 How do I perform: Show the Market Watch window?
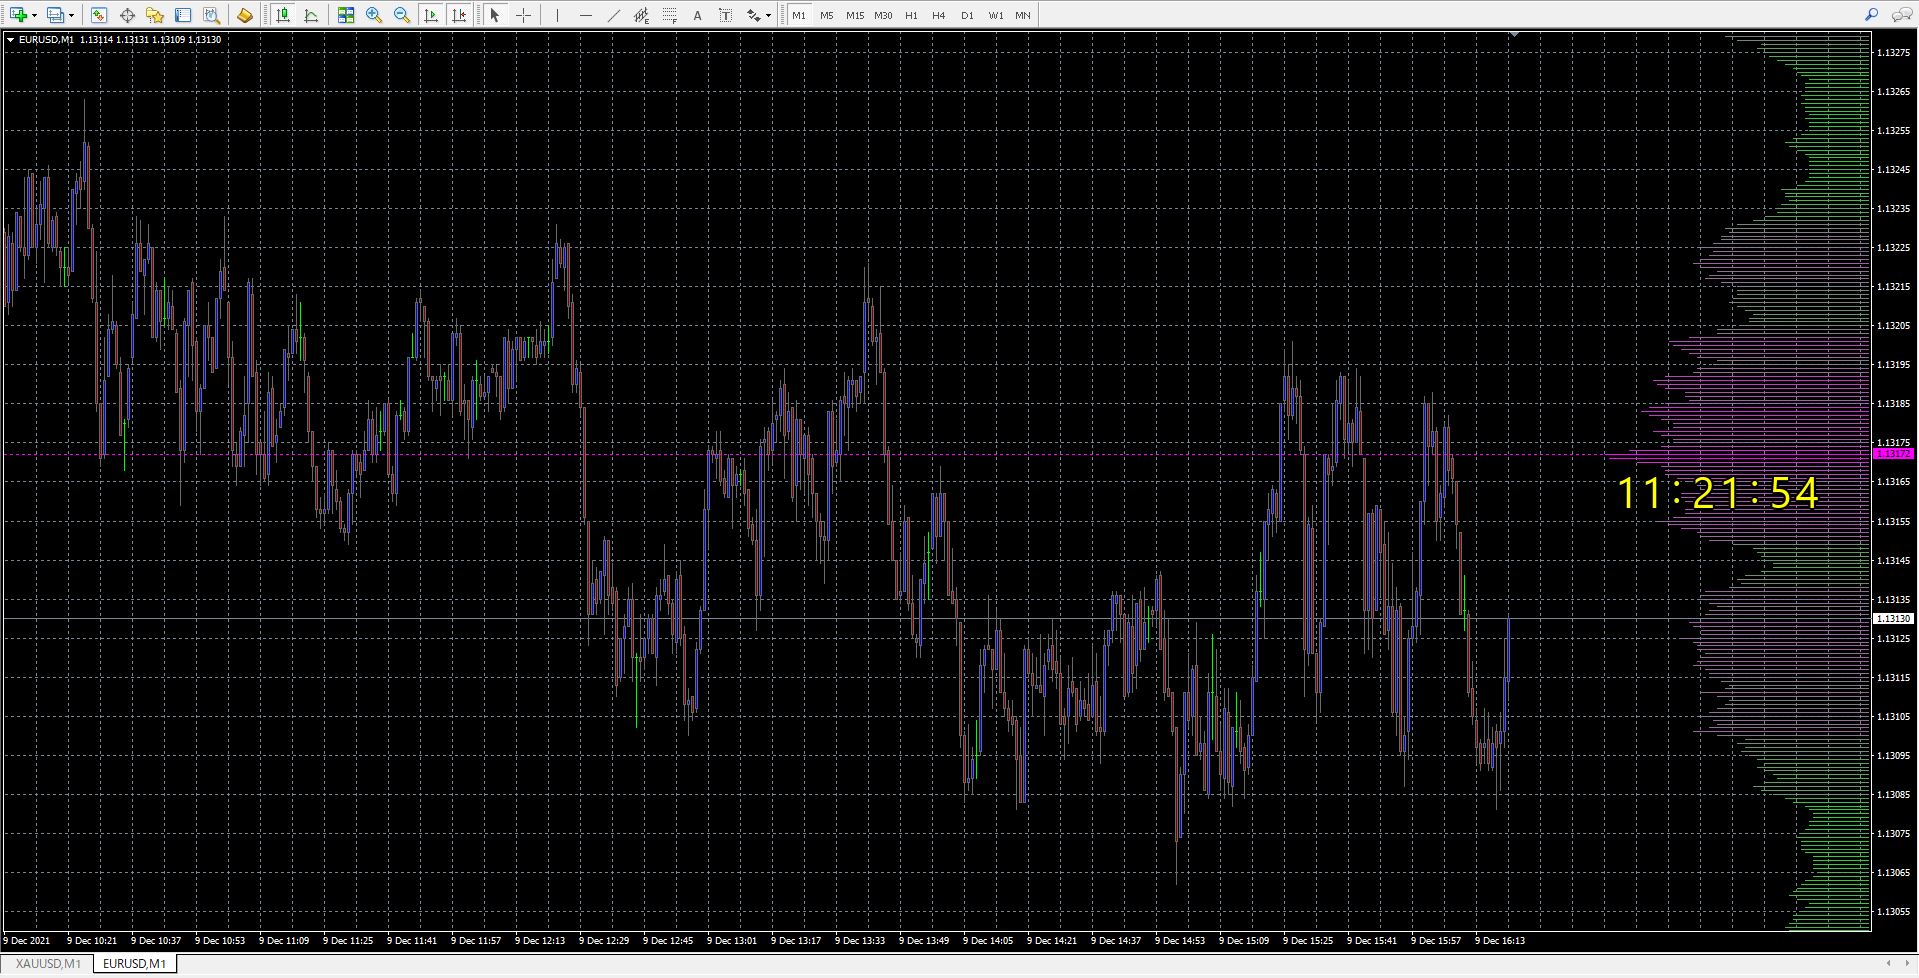99,15
